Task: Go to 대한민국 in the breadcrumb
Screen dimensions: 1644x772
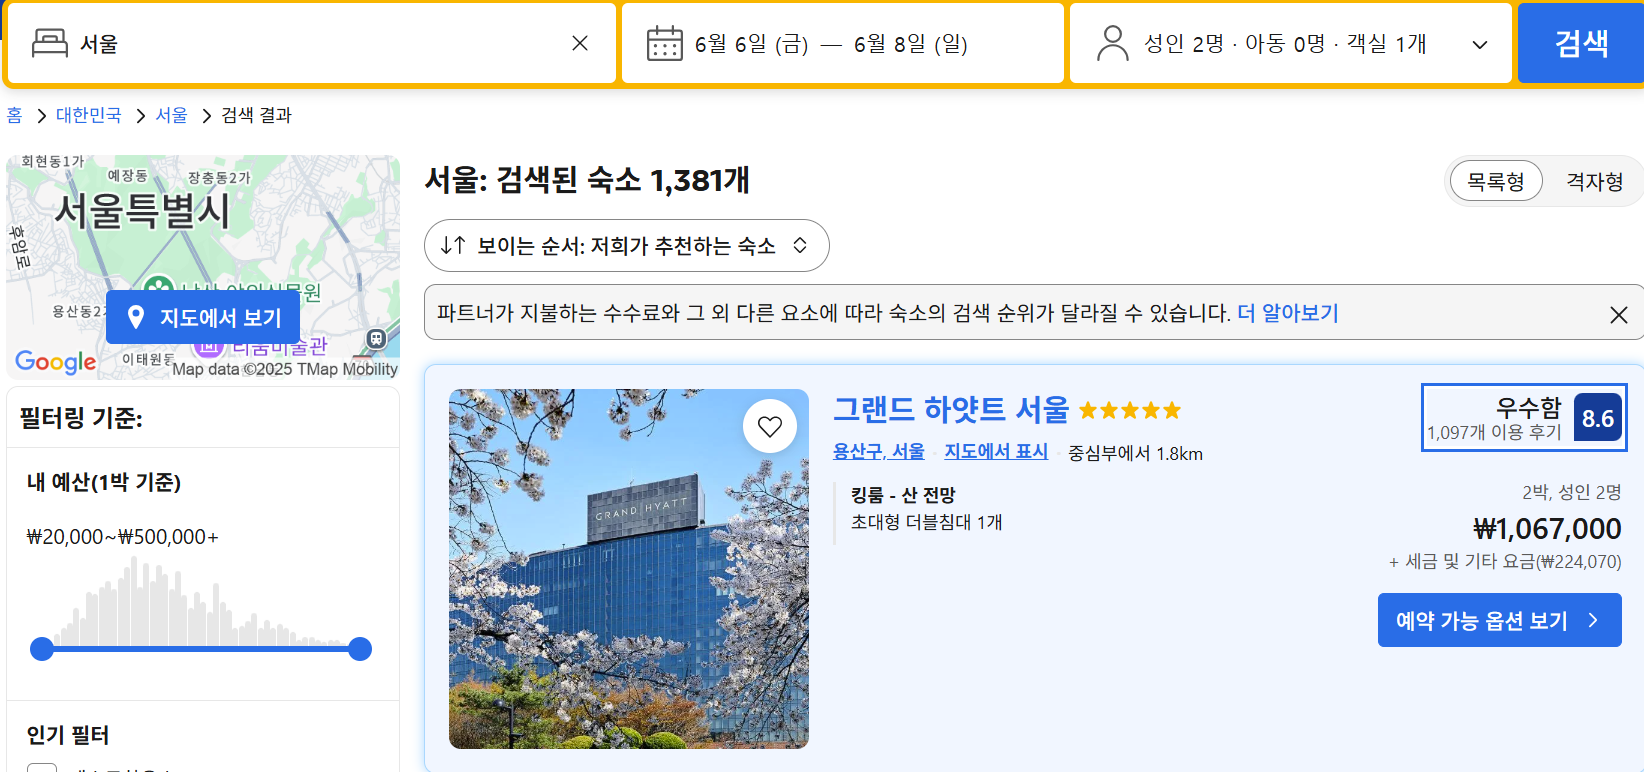Action: coord(89,115)
